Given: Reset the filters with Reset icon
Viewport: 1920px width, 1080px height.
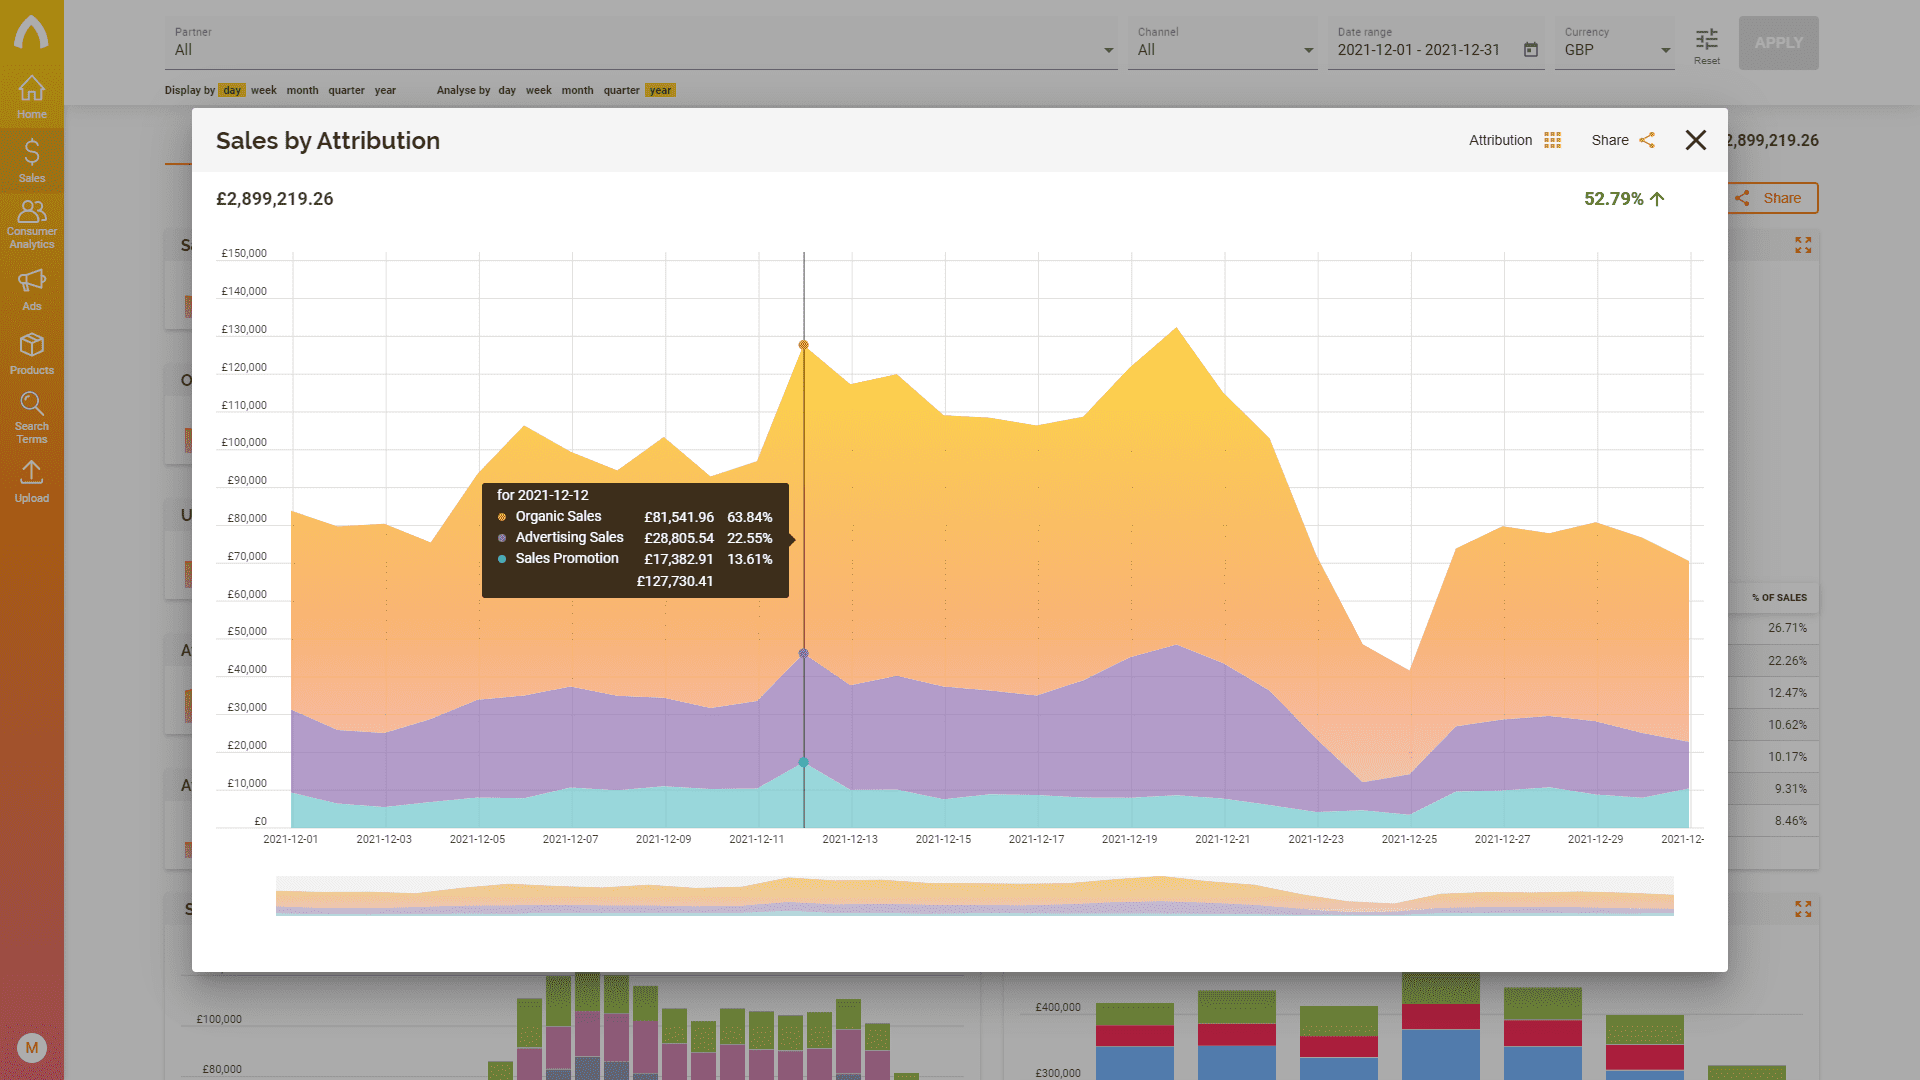Looking at the screenshot, I should (1707, 45).
